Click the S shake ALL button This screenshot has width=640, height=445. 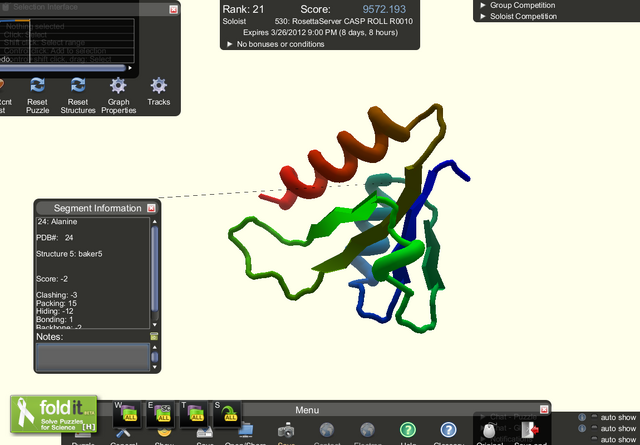[x=227, y=414]
